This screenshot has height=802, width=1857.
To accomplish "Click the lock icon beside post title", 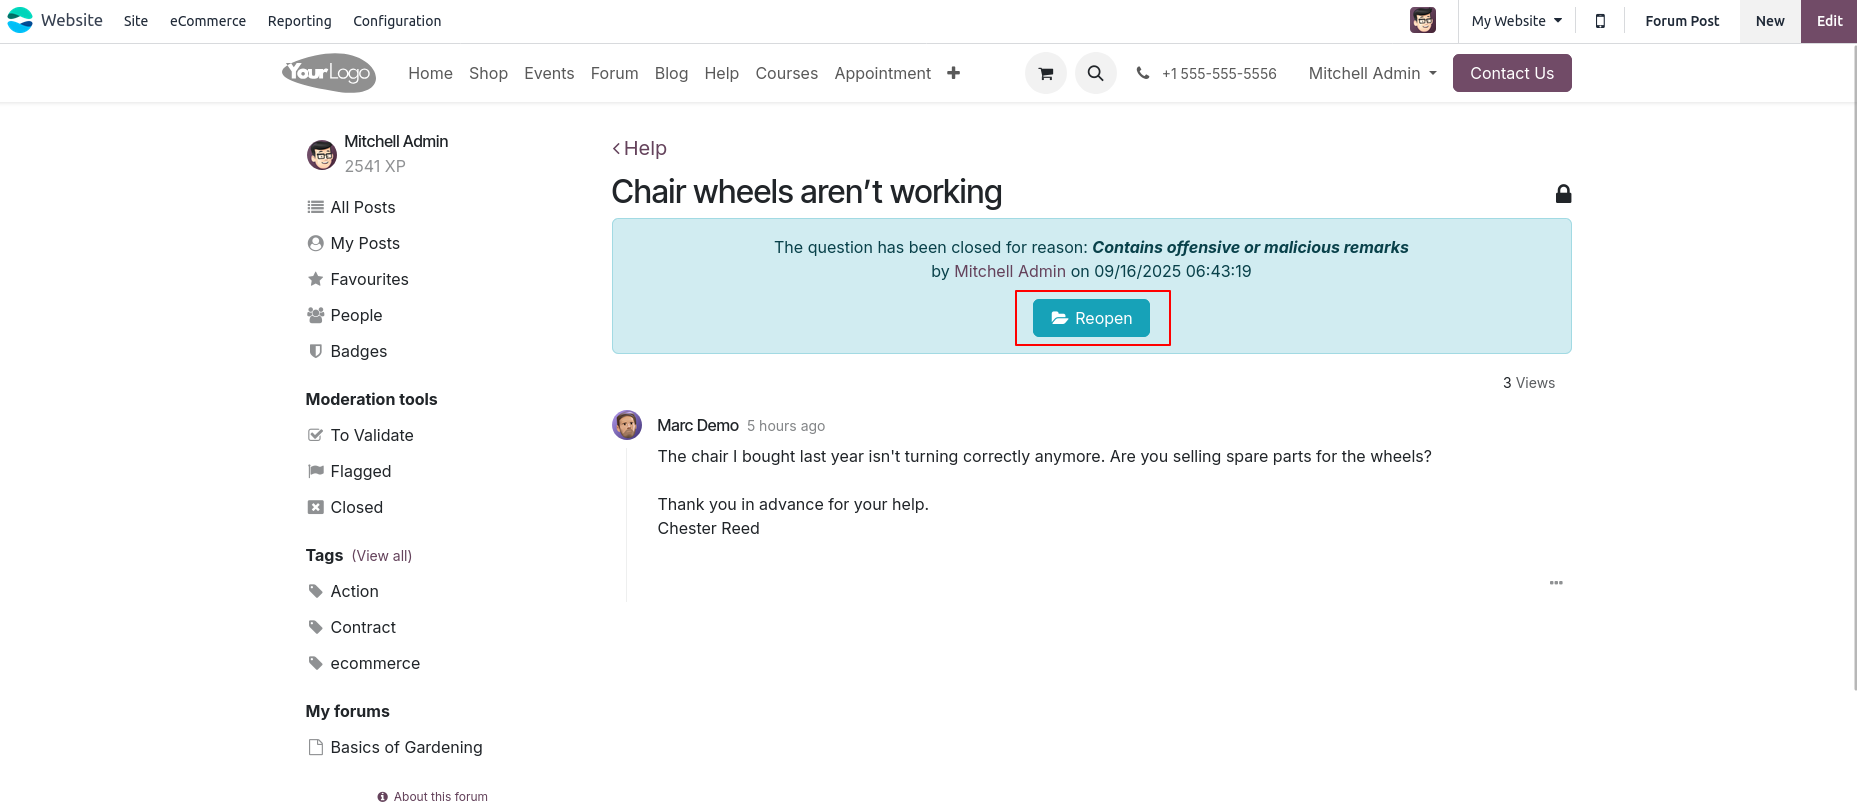I will tap(1563, 194).
